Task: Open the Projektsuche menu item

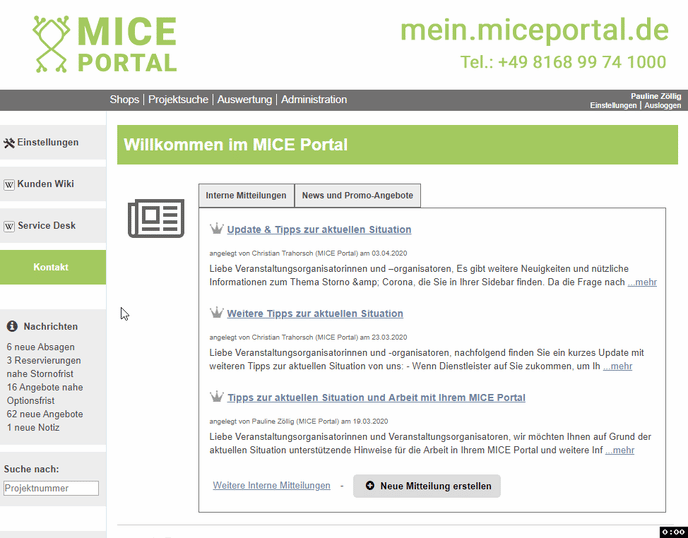Action: (x=180, y=100)
